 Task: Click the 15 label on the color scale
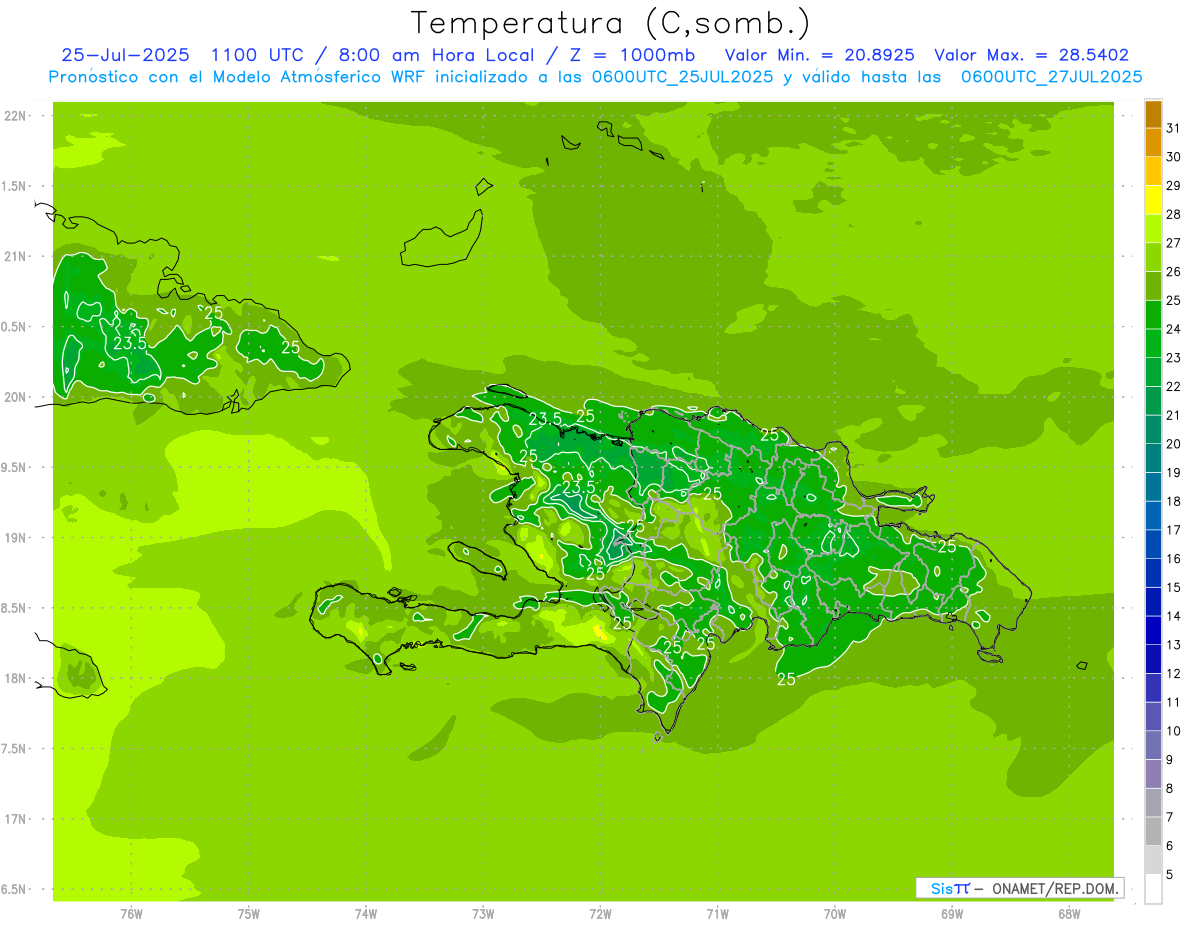point(1174,588)
